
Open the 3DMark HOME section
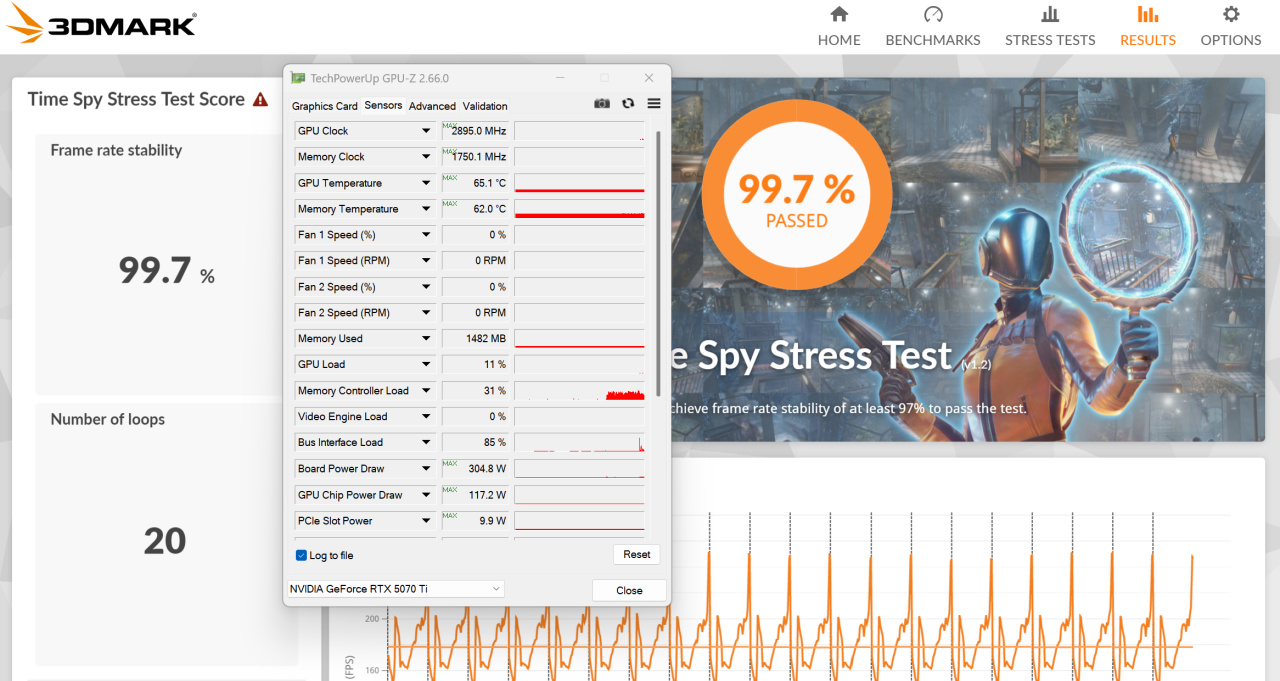[x=839, y=27]
